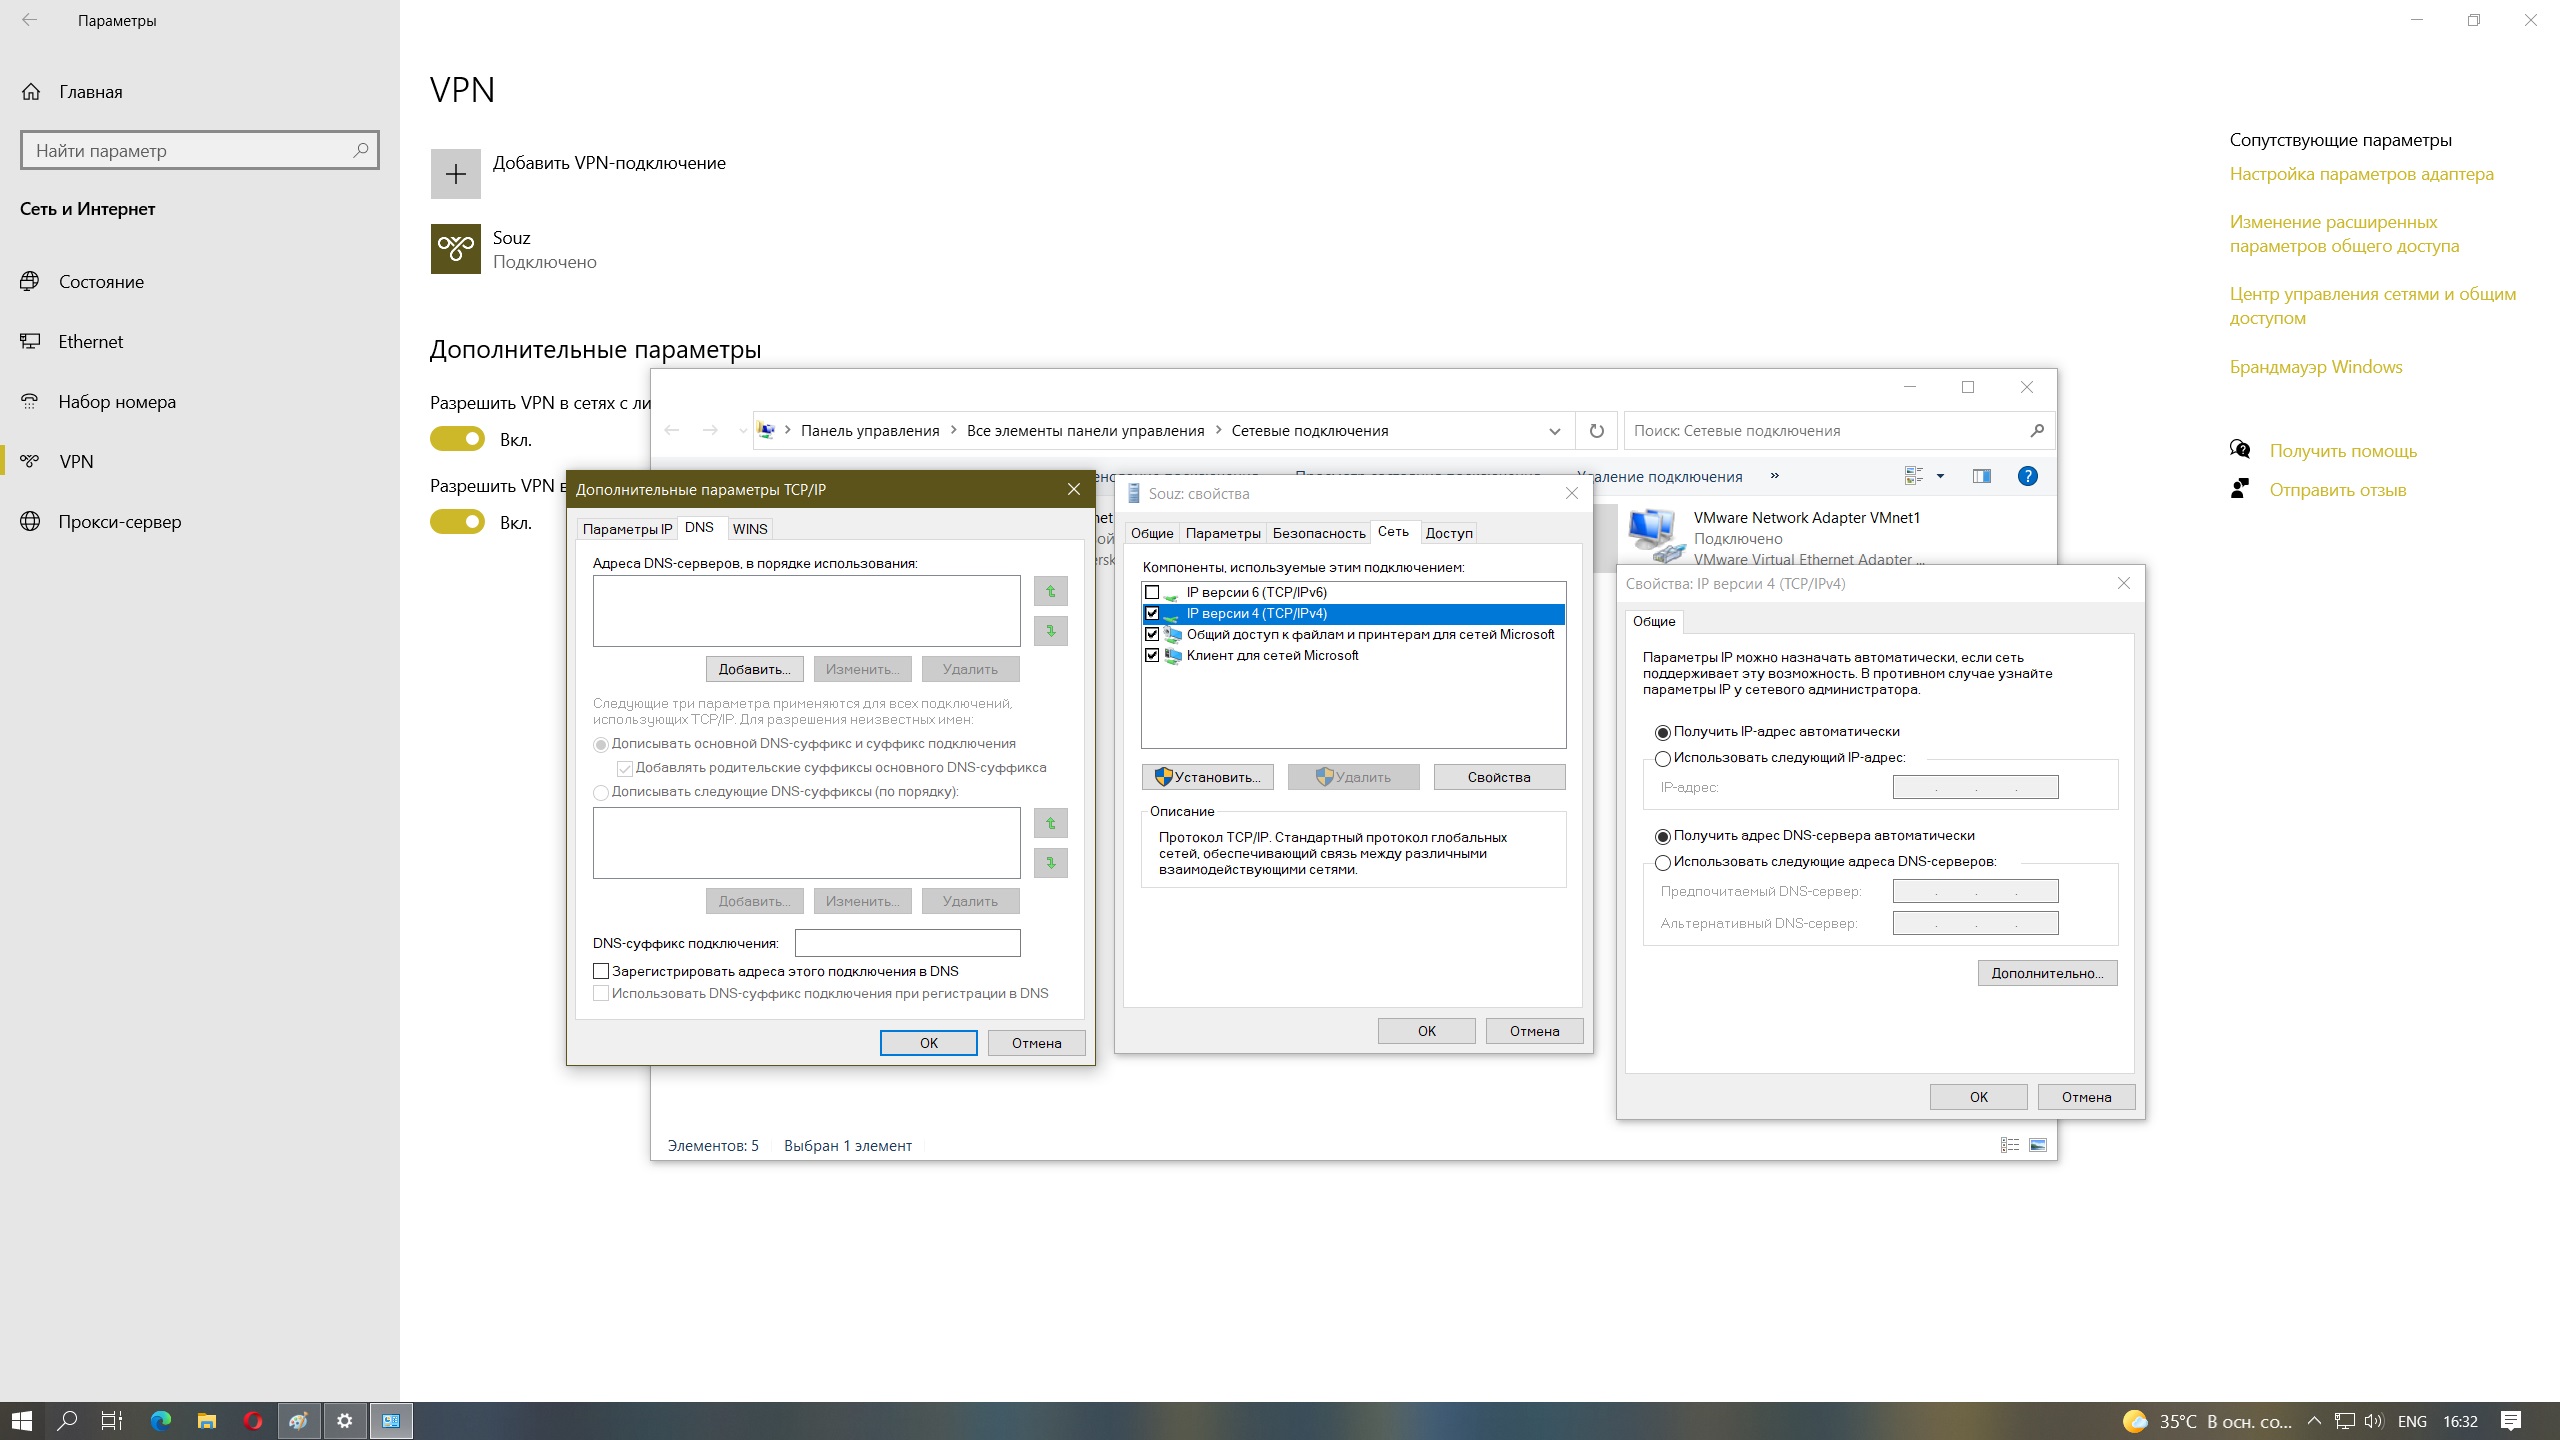The width and height of the screenshot is (2560, 1440).
Task: Go back with Settings window back arrow
Action: [x=30, y=20]
